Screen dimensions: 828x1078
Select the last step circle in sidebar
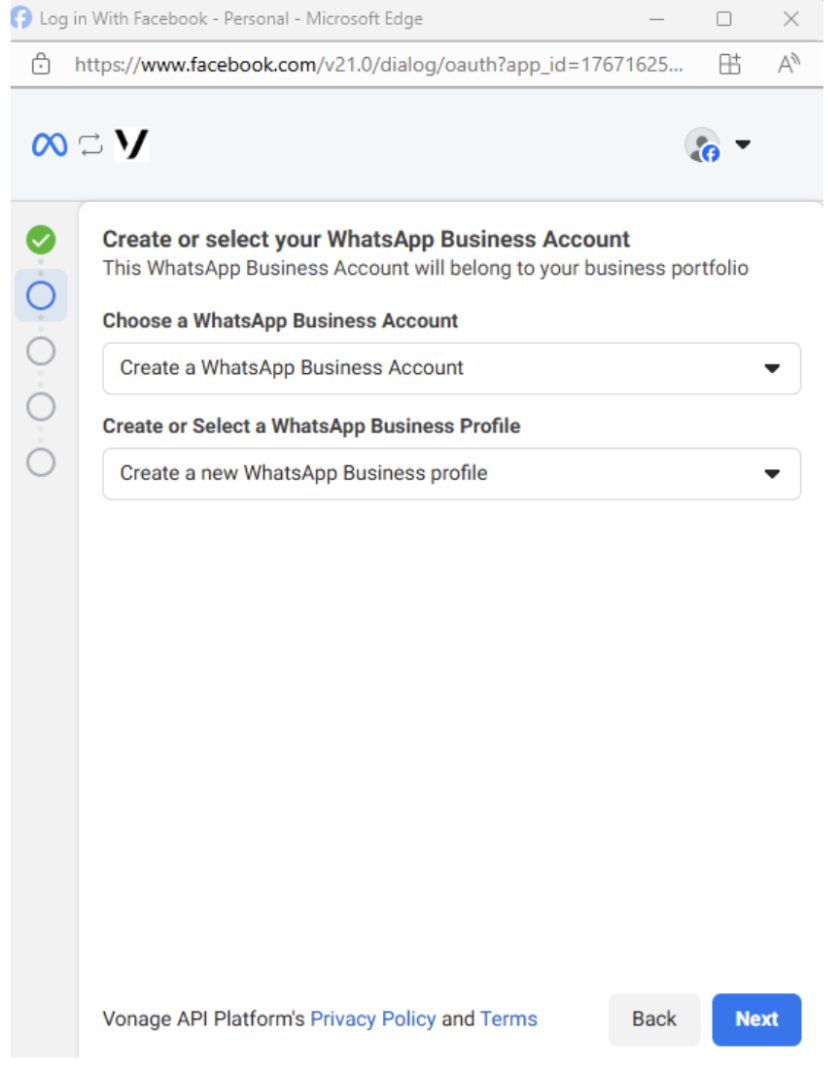pos(41,463)
